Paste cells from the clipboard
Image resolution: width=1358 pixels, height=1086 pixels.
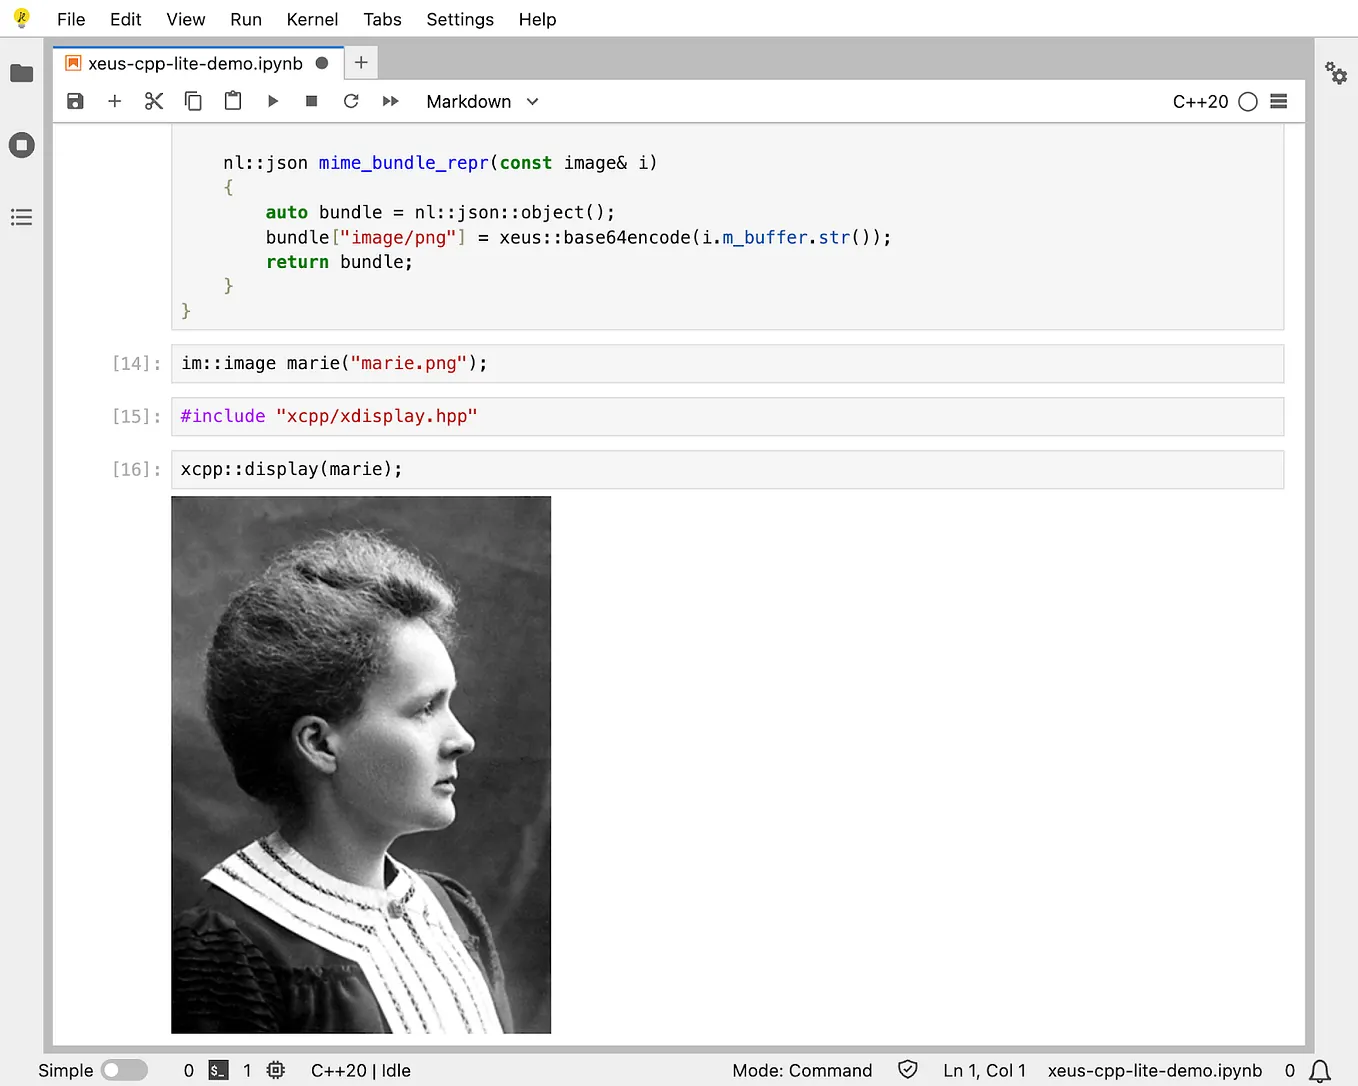click(232, 101)
